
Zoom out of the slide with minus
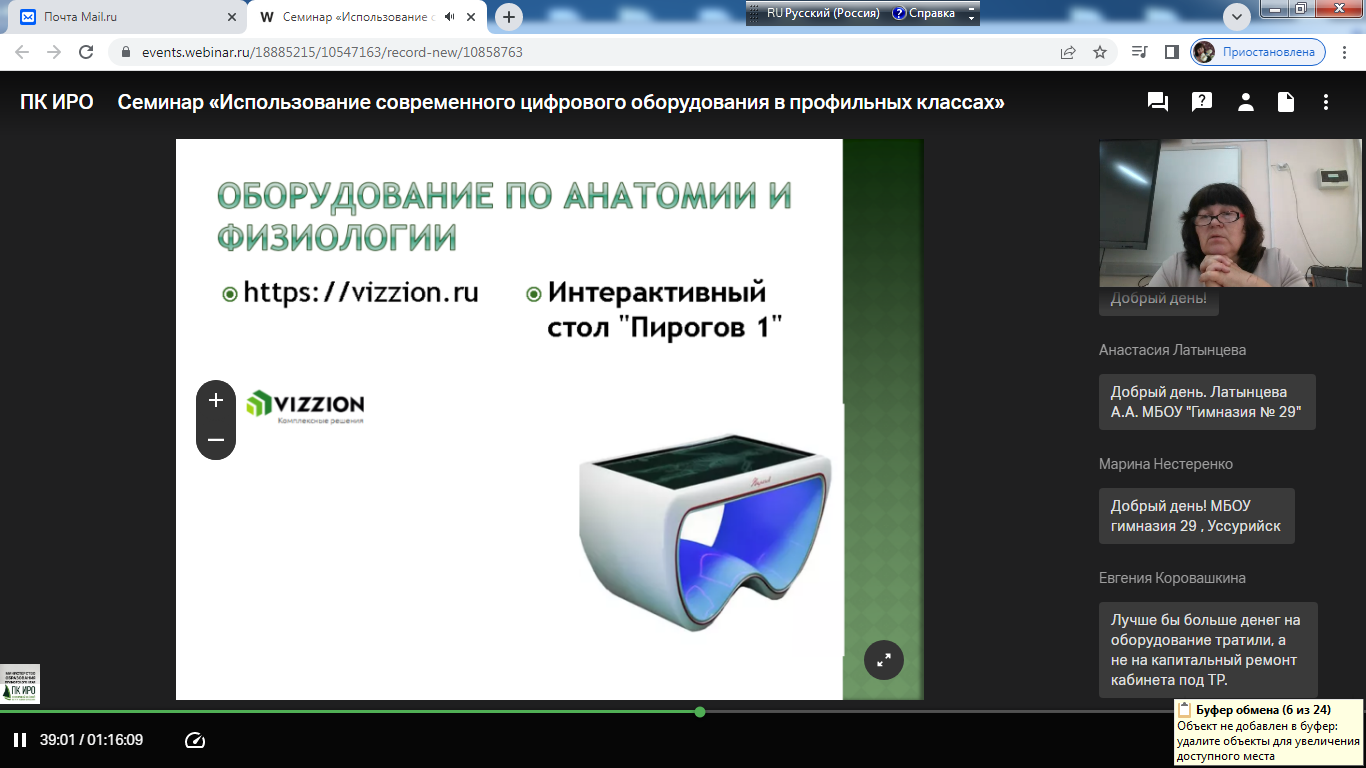coord(216,440)
